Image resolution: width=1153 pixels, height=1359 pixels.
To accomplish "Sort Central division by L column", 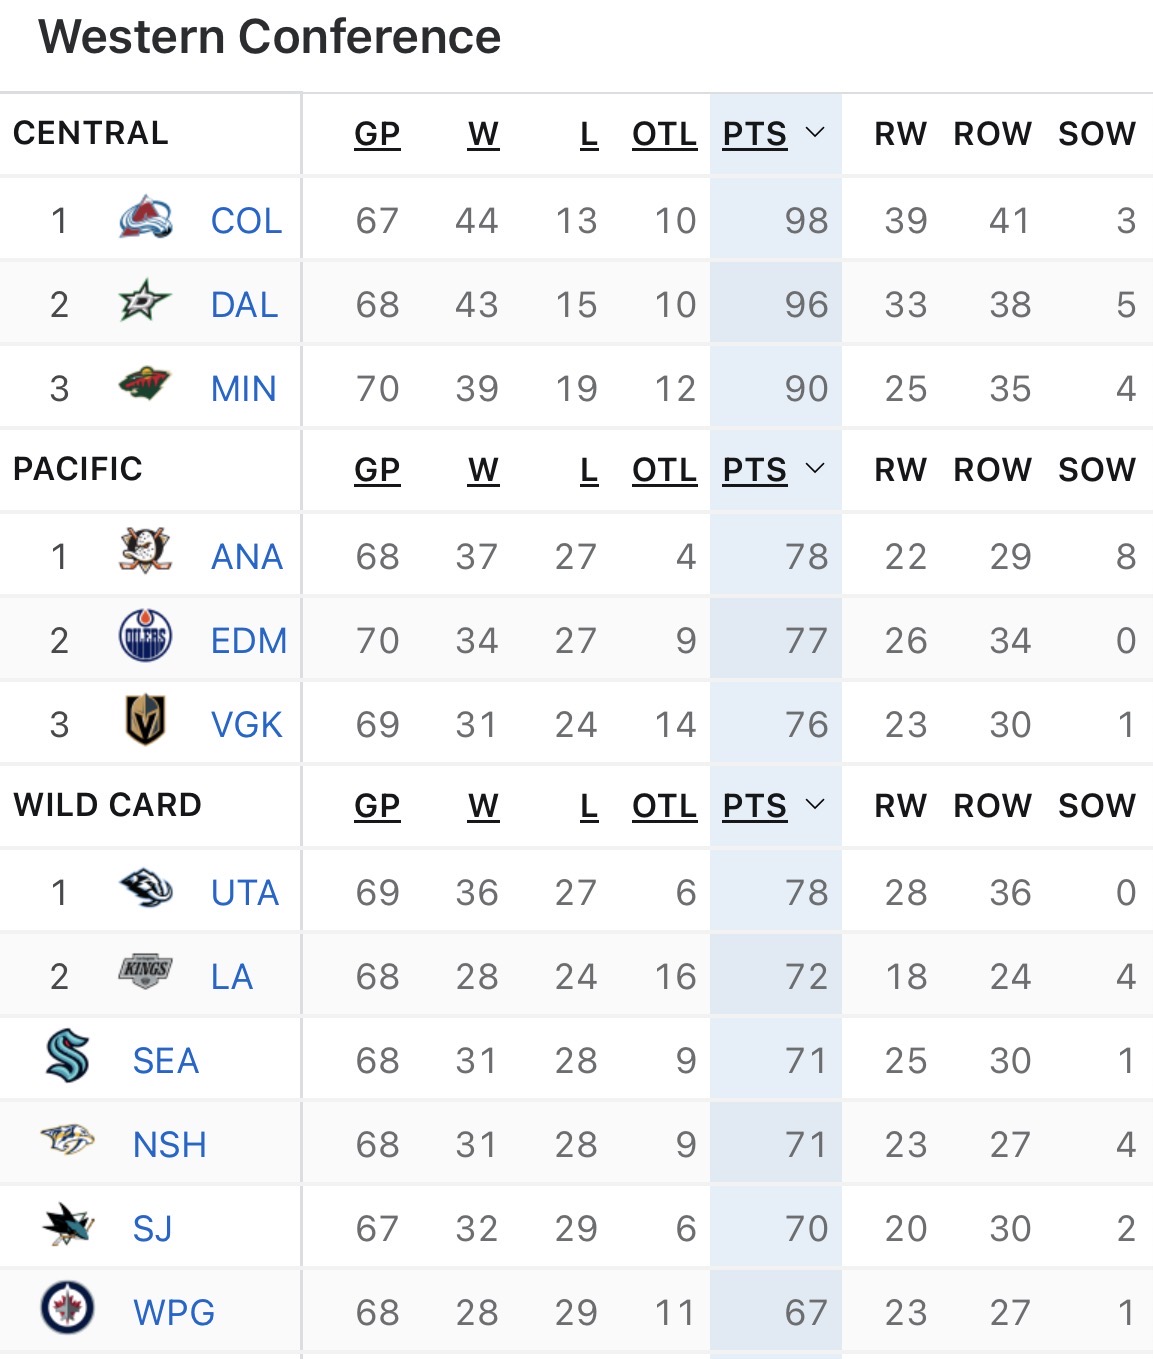I will [x=589, y=134].
